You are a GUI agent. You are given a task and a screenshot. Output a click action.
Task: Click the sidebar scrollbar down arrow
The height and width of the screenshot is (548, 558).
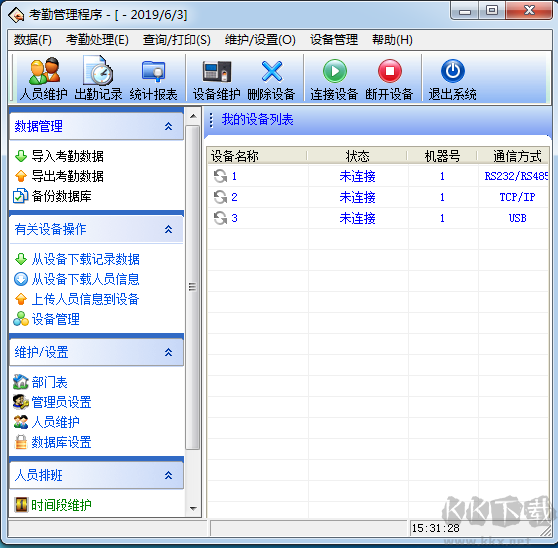coord(193,509)
